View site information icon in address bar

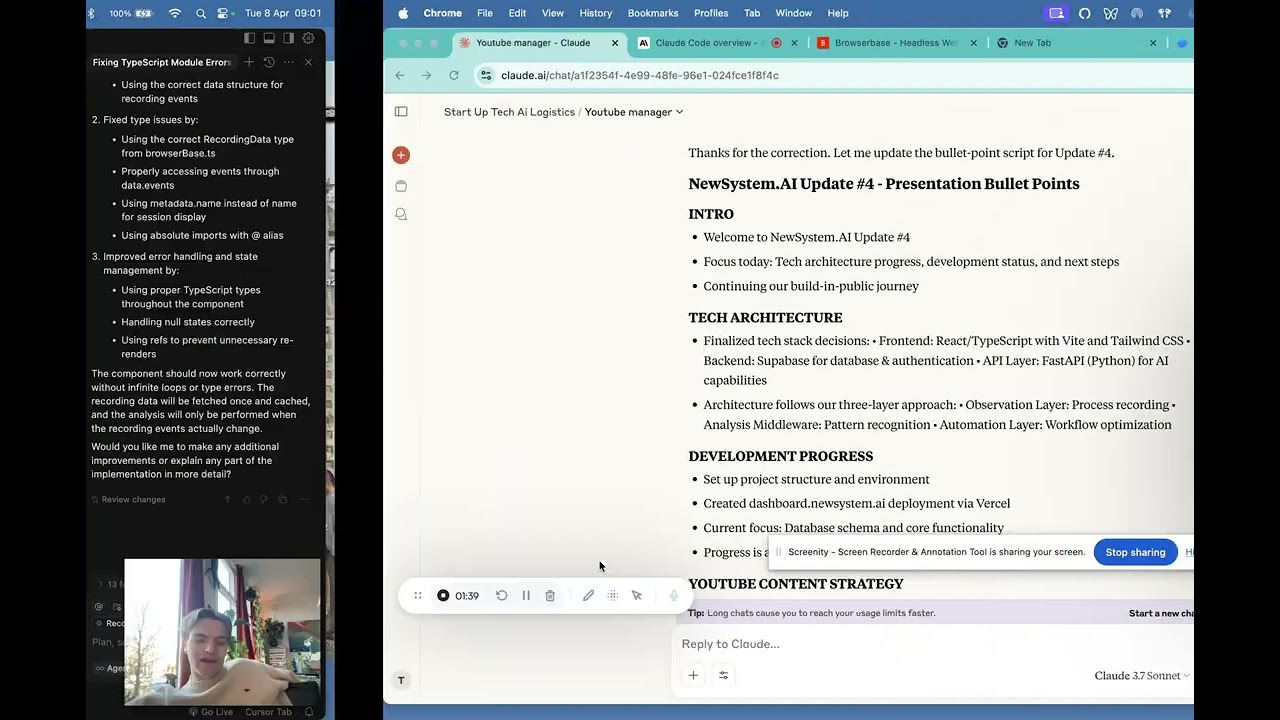coord(486,75)
